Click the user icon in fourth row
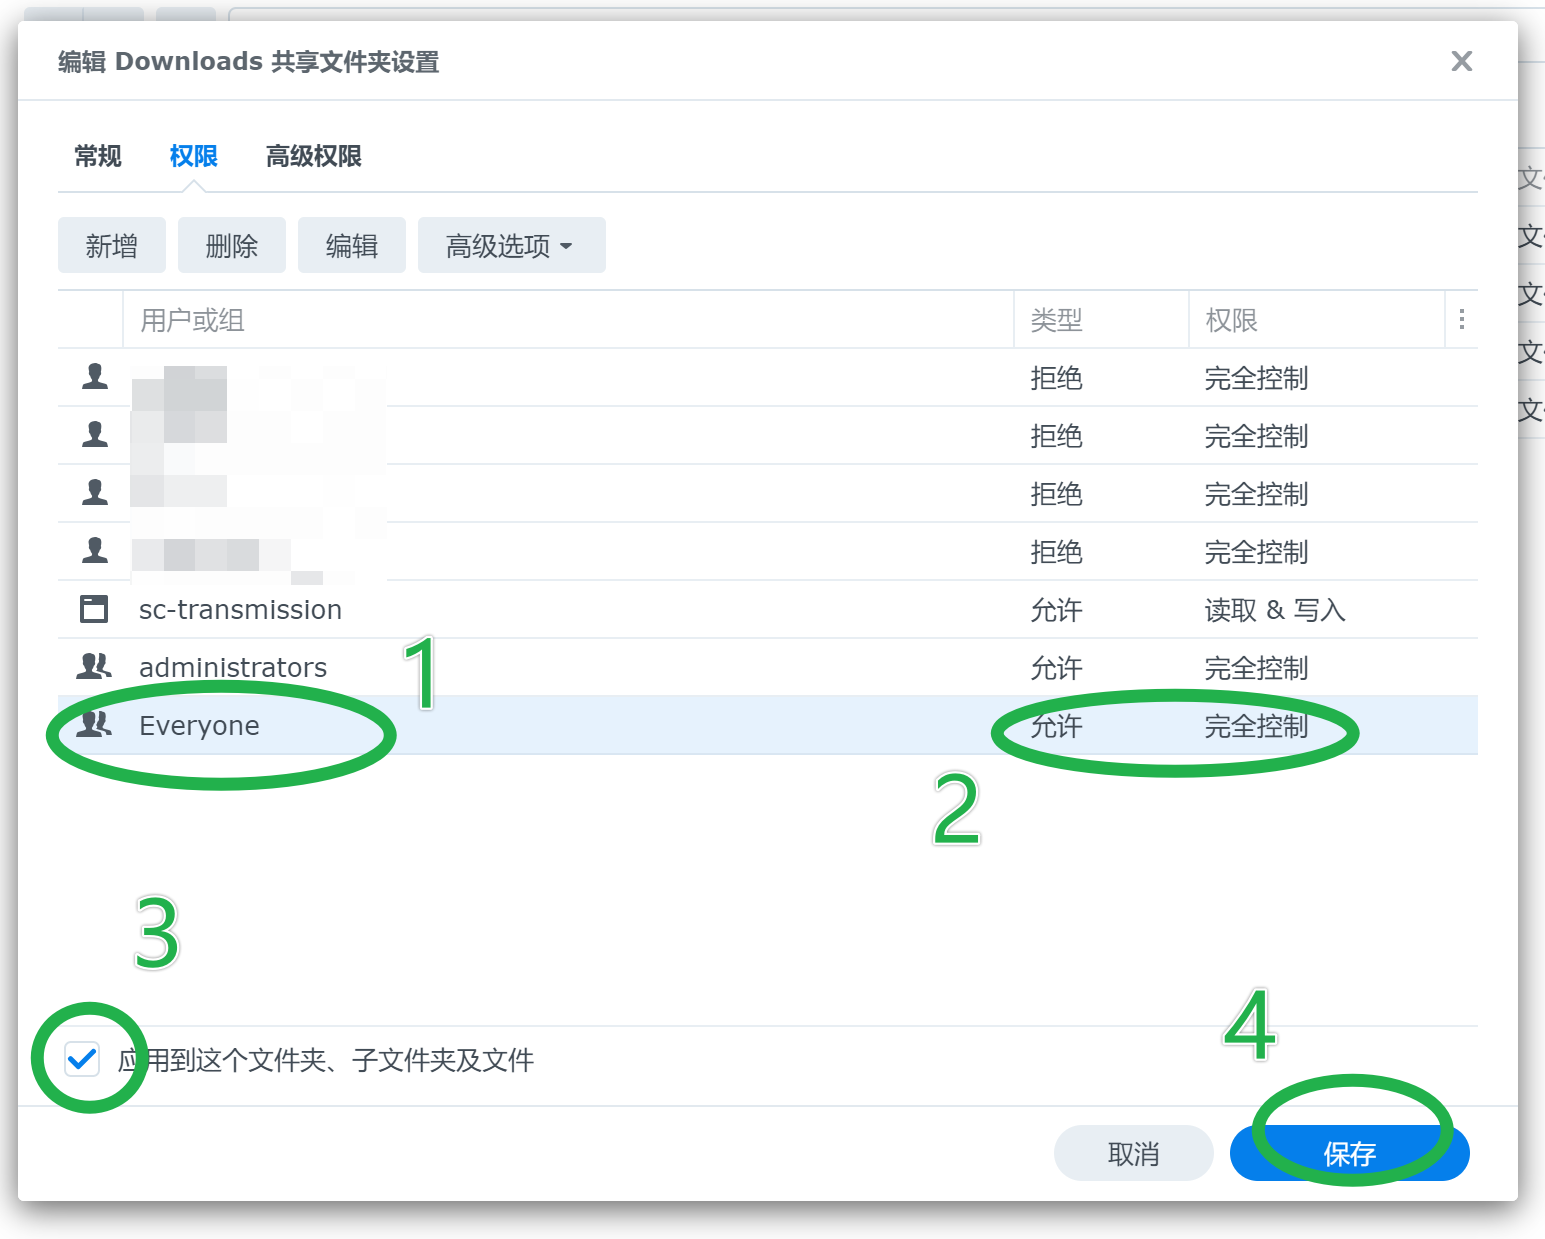 [x=95, y=551]
